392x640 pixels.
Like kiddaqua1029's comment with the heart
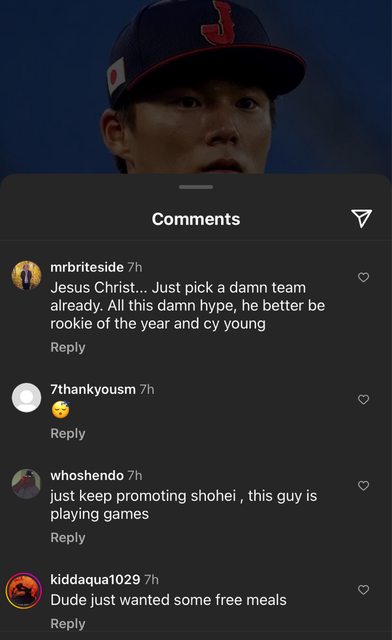click(x=363, y=589)
